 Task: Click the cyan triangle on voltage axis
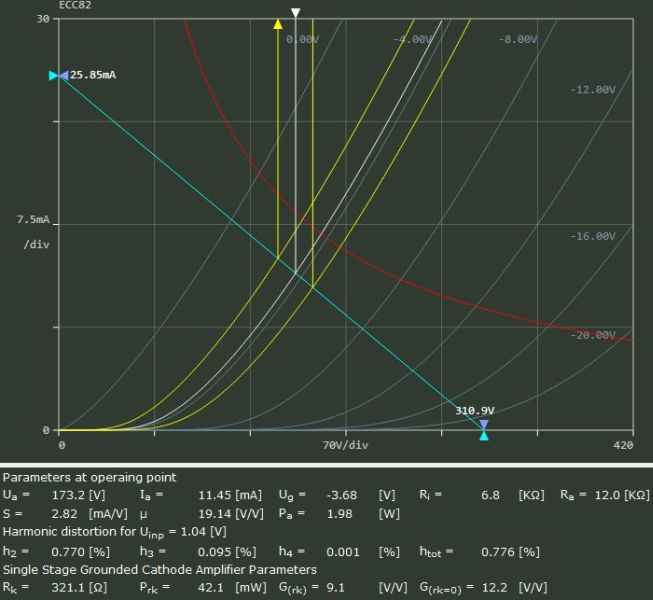tap(484, 435)
